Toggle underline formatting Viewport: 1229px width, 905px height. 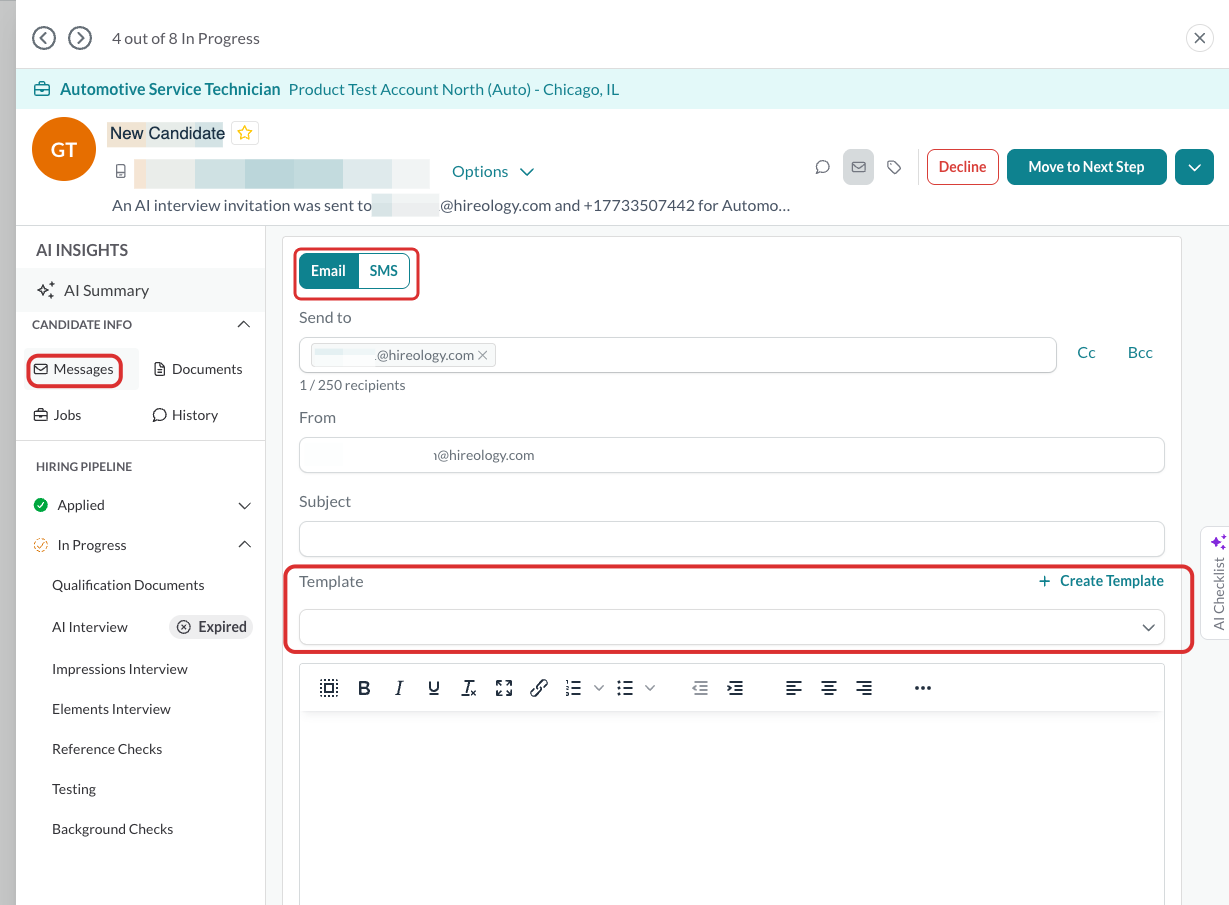434,688
